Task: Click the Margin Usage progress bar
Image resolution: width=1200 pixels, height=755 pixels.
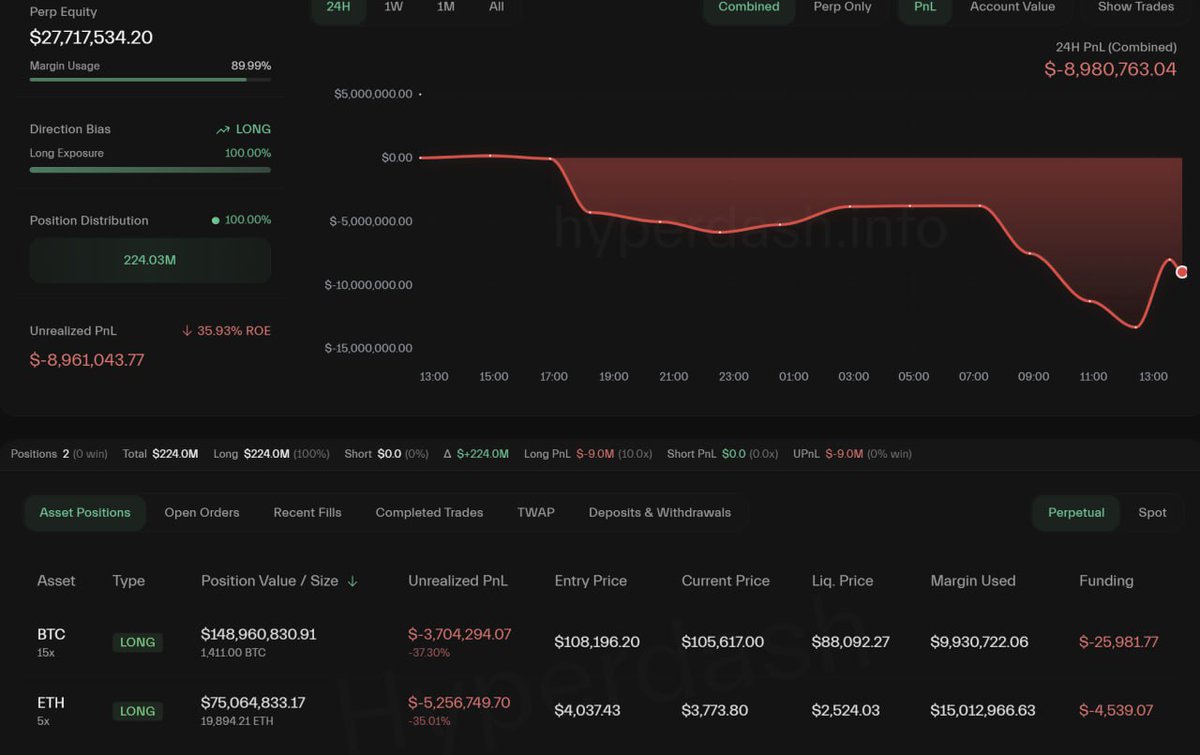Action: pyautogui.click(x=150, y=79)
